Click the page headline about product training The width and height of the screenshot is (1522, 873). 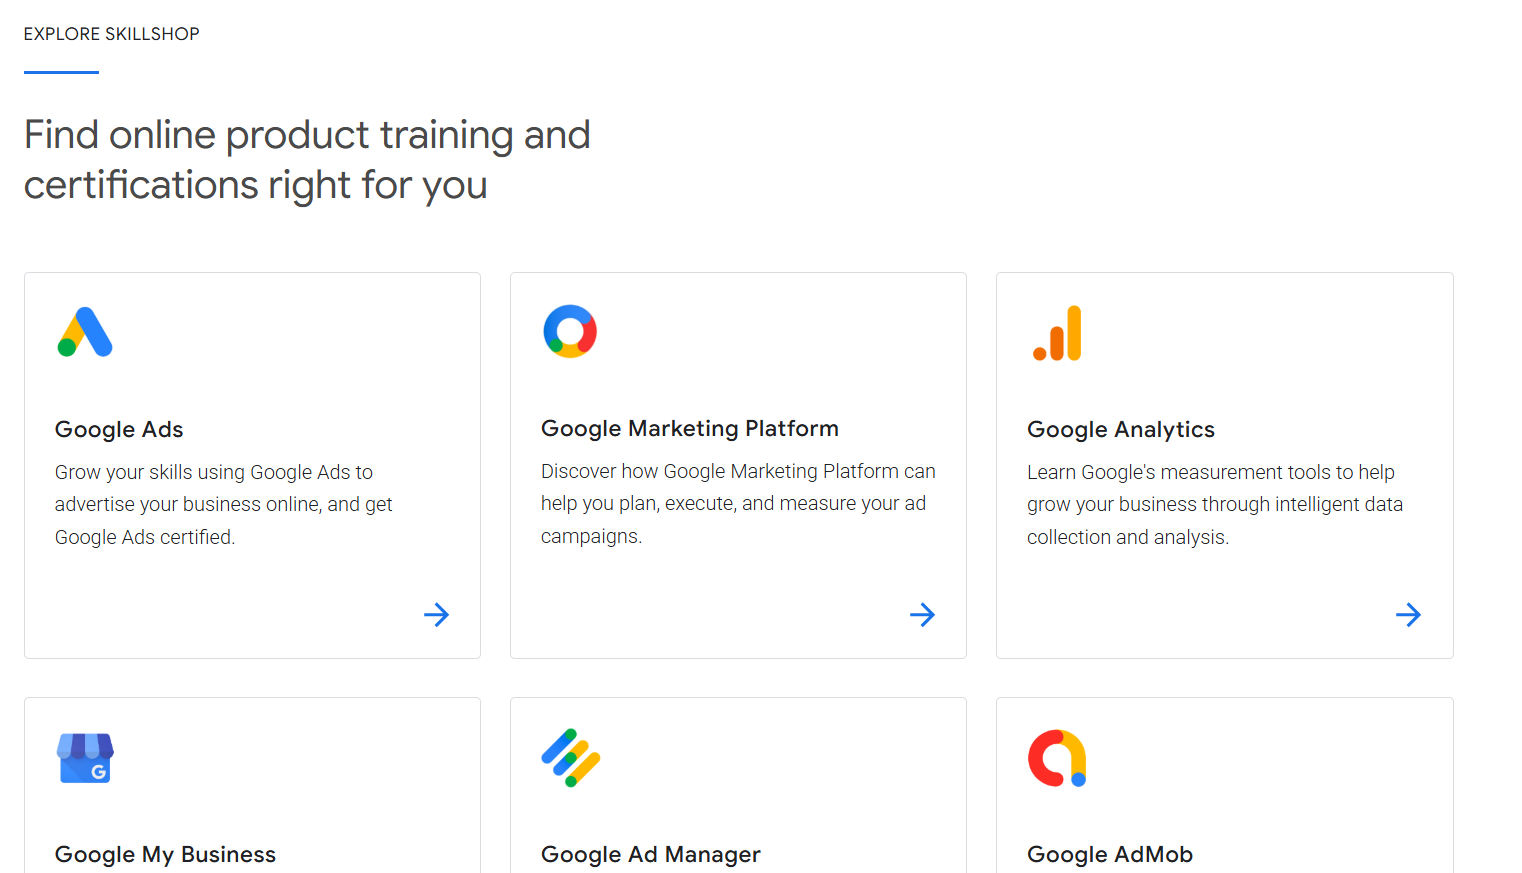pos(307,159)
